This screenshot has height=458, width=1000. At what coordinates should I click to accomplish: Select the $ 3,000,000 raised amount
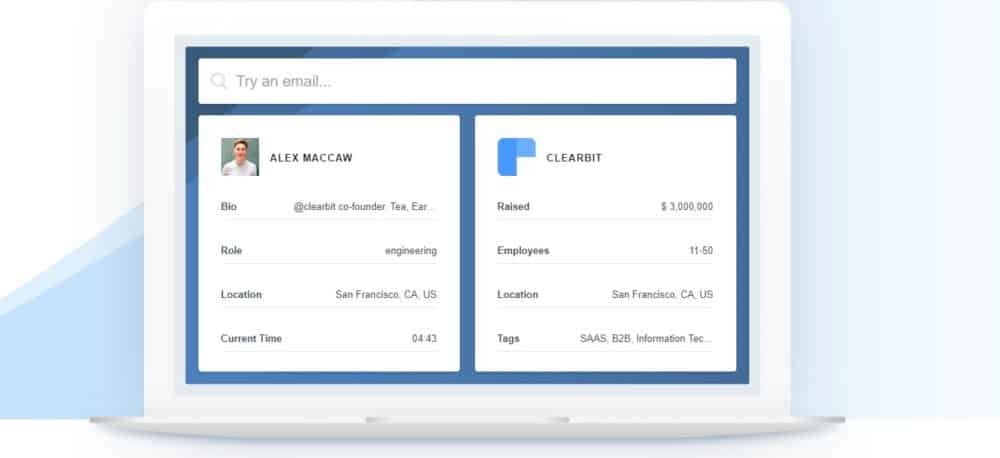tap(686, 207)
